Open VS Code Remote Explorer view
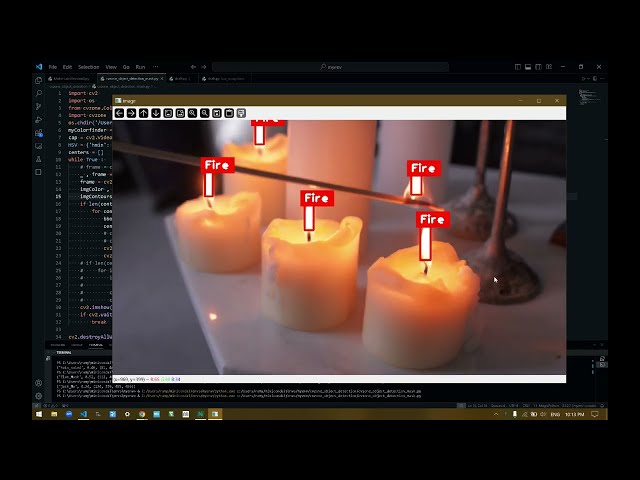 (39, 146)
